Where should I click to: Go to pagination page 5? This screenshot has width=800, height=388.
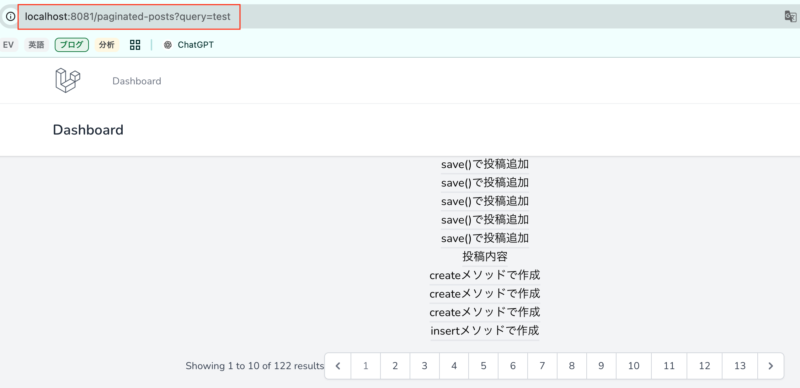tap(484, 366)
